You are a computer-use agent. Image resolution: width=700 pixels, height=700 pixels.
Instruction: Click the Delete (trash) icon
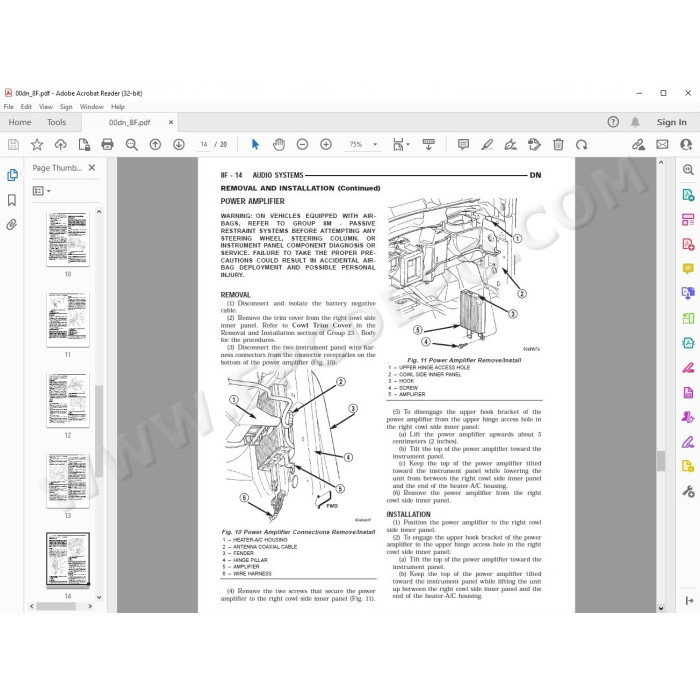558,145
